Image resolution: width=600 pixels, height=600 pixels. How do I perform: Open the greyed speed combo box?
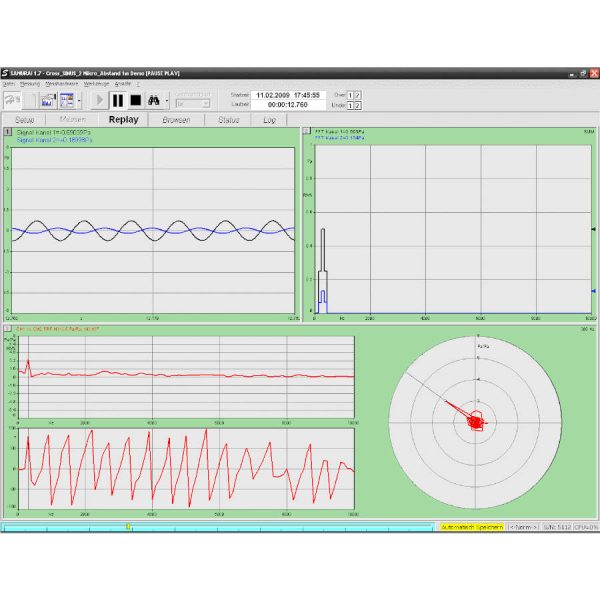click(193, 104)
